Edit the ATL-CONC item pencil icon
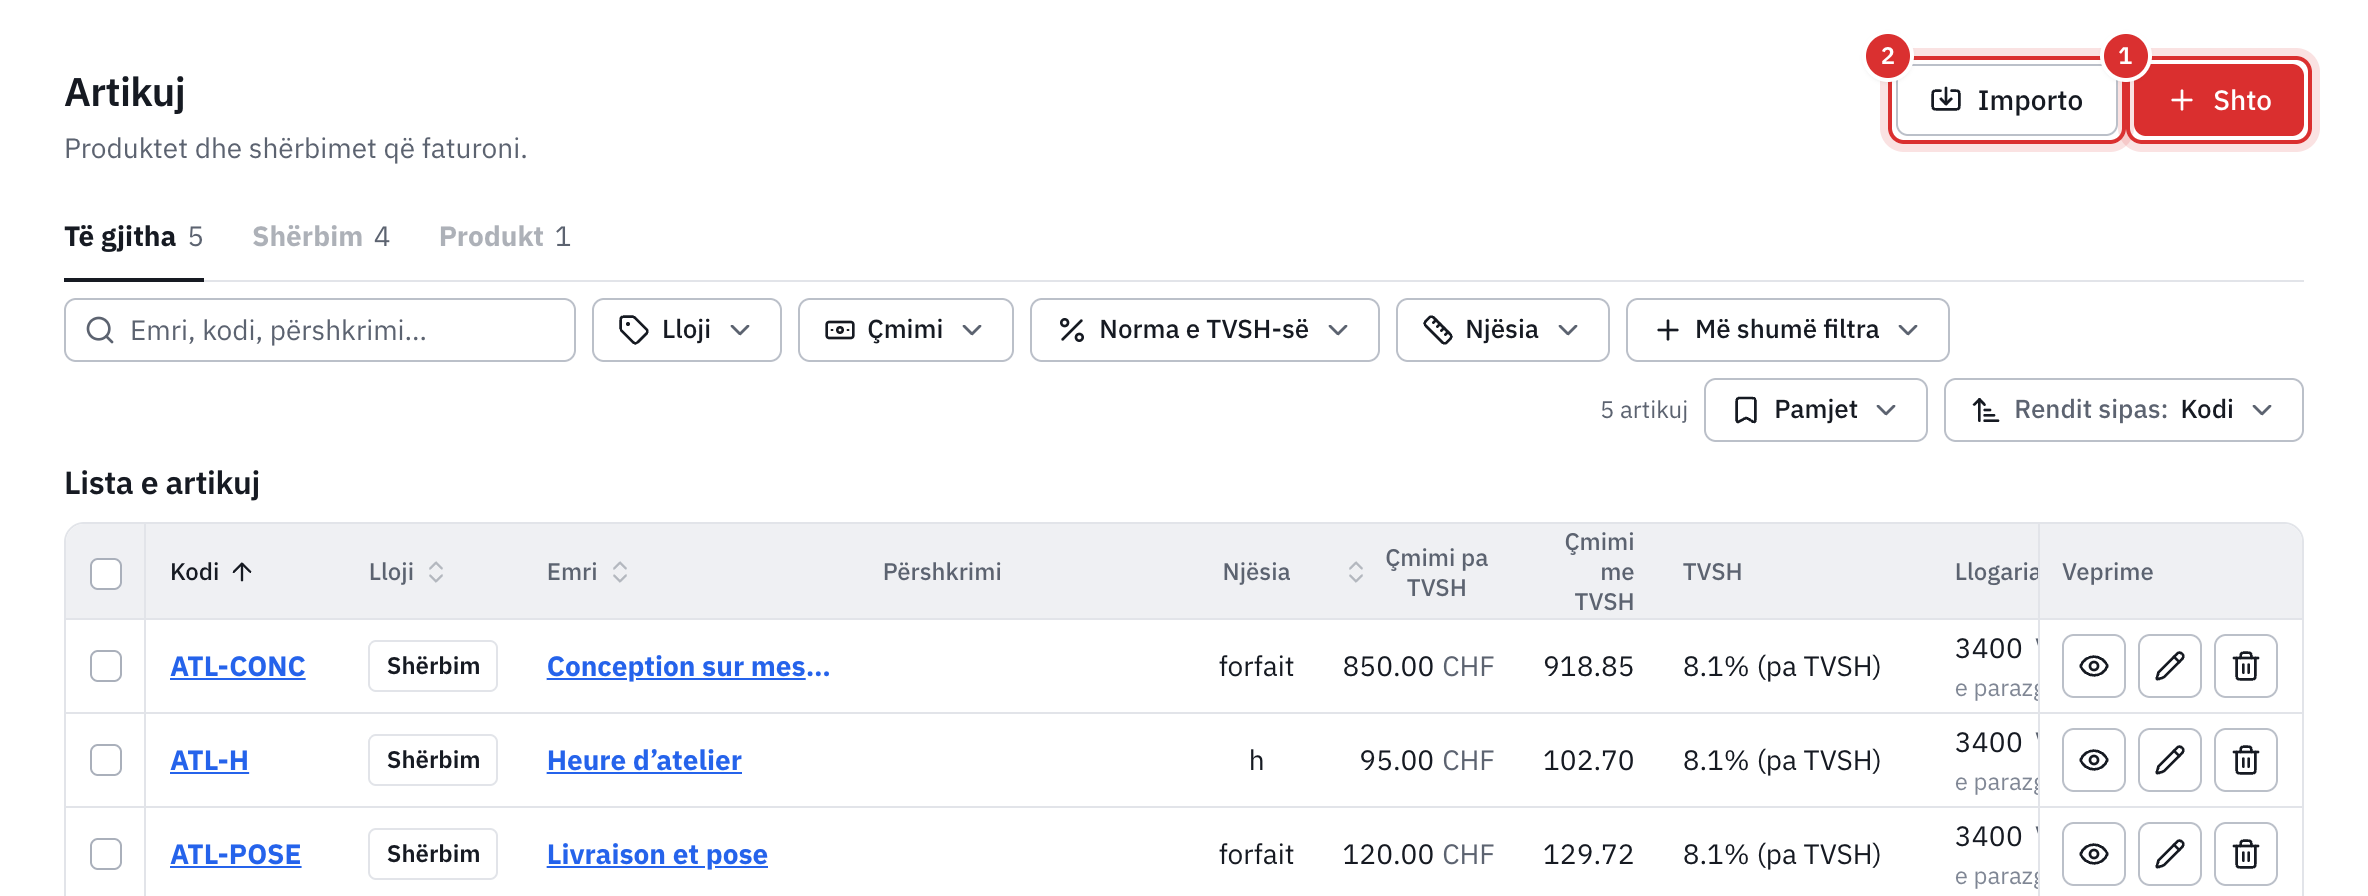This screenshot has width=2368, height=896. click(2170, 666)
